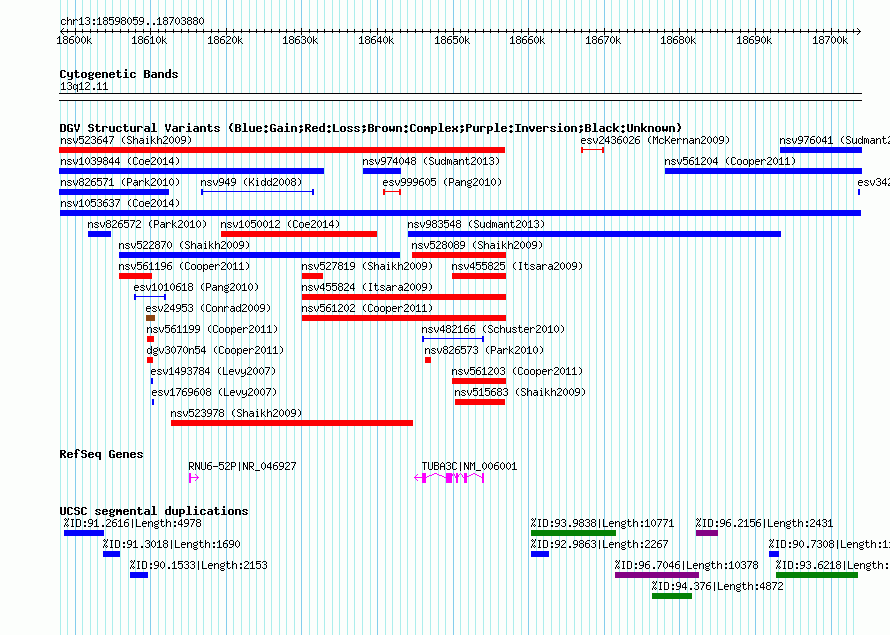Click the Cytogenetic Bands track title
Image resolution: width=890 pixels, height=635 pixels.
coord(119,74)
